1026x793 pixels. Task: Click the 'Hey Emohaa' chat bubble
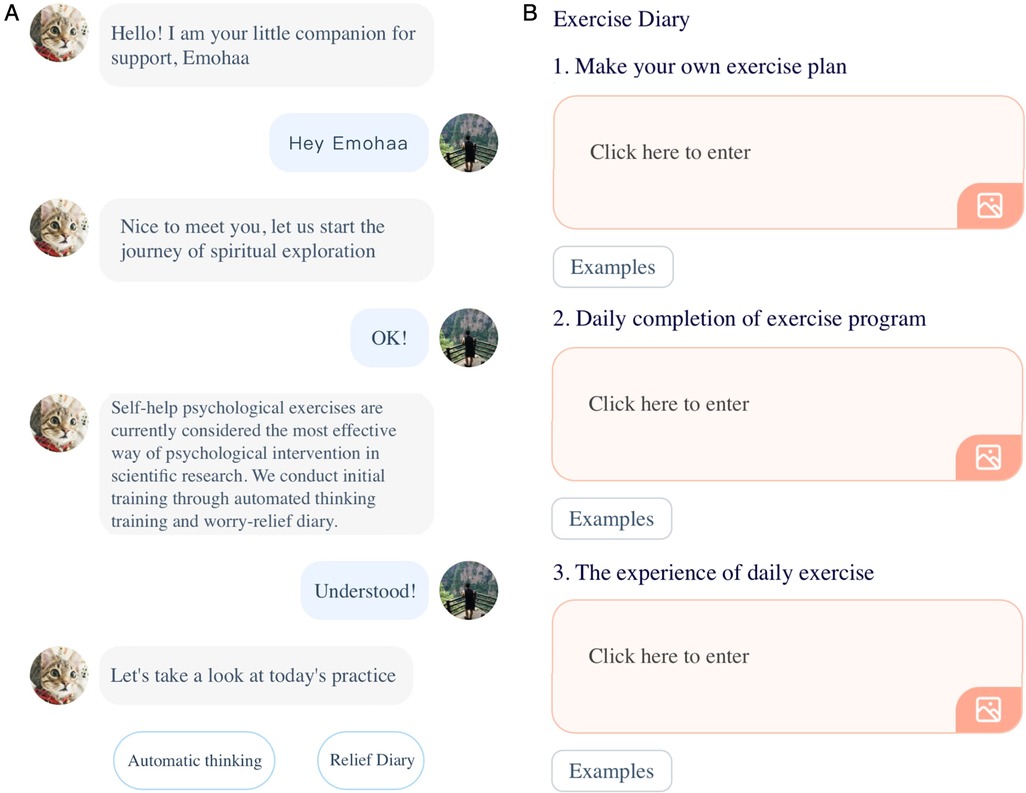[349, 143]
